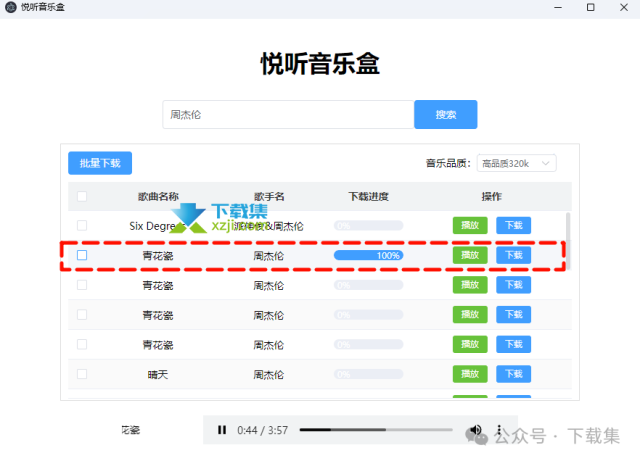The height and width of the screenshot is (461, 640).
Task: Check the highlighted 青花瓷 row with 100% progress
Action: tap(82, 255)
